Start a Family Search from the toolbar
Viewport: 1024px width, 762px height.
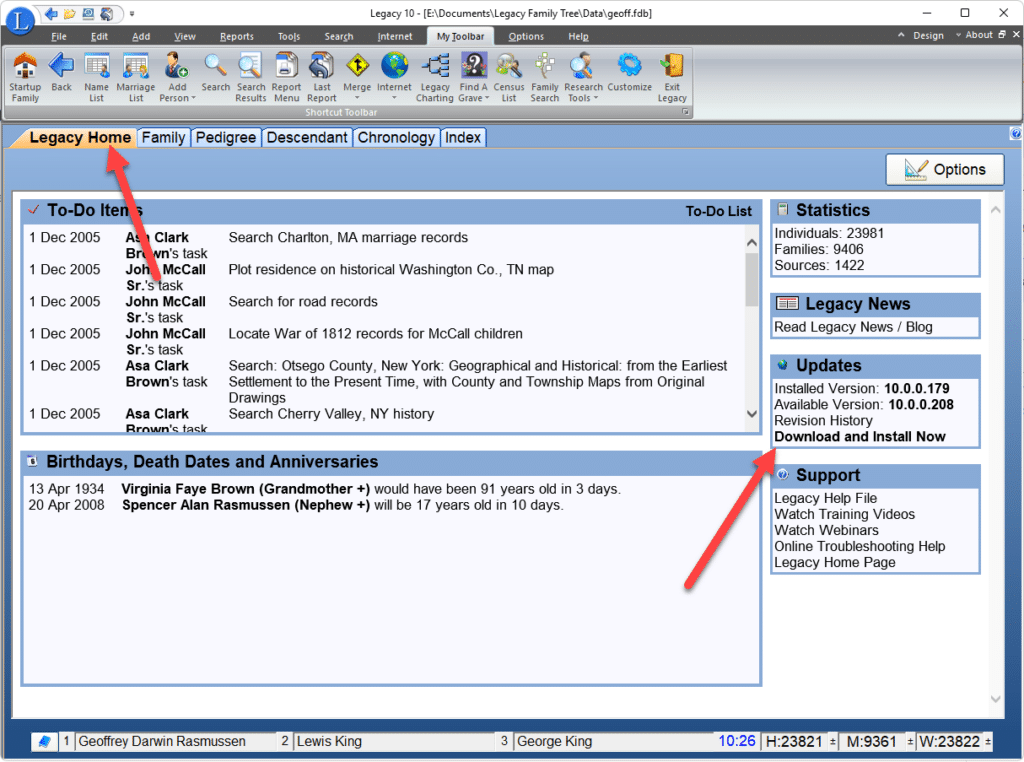pos(545,78)
